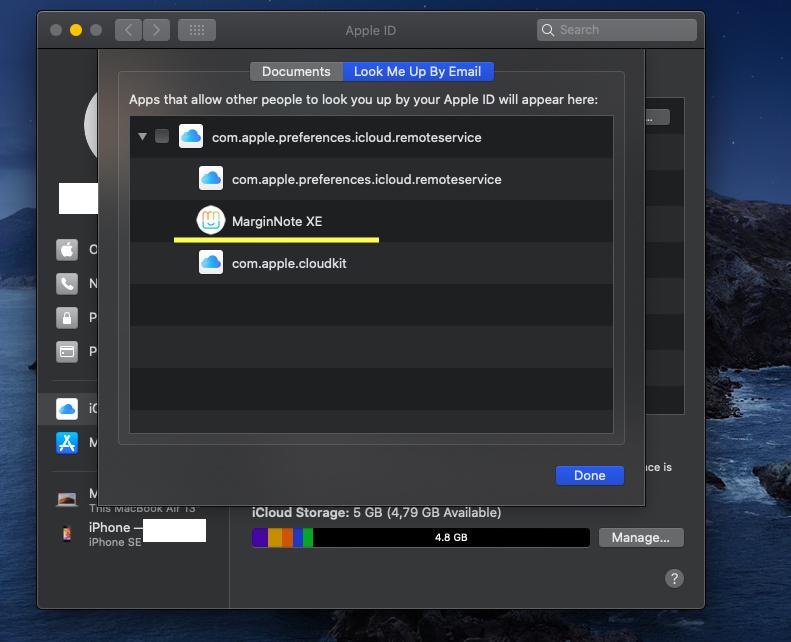Click the iCloud icon in top group row

coord(191,136)
